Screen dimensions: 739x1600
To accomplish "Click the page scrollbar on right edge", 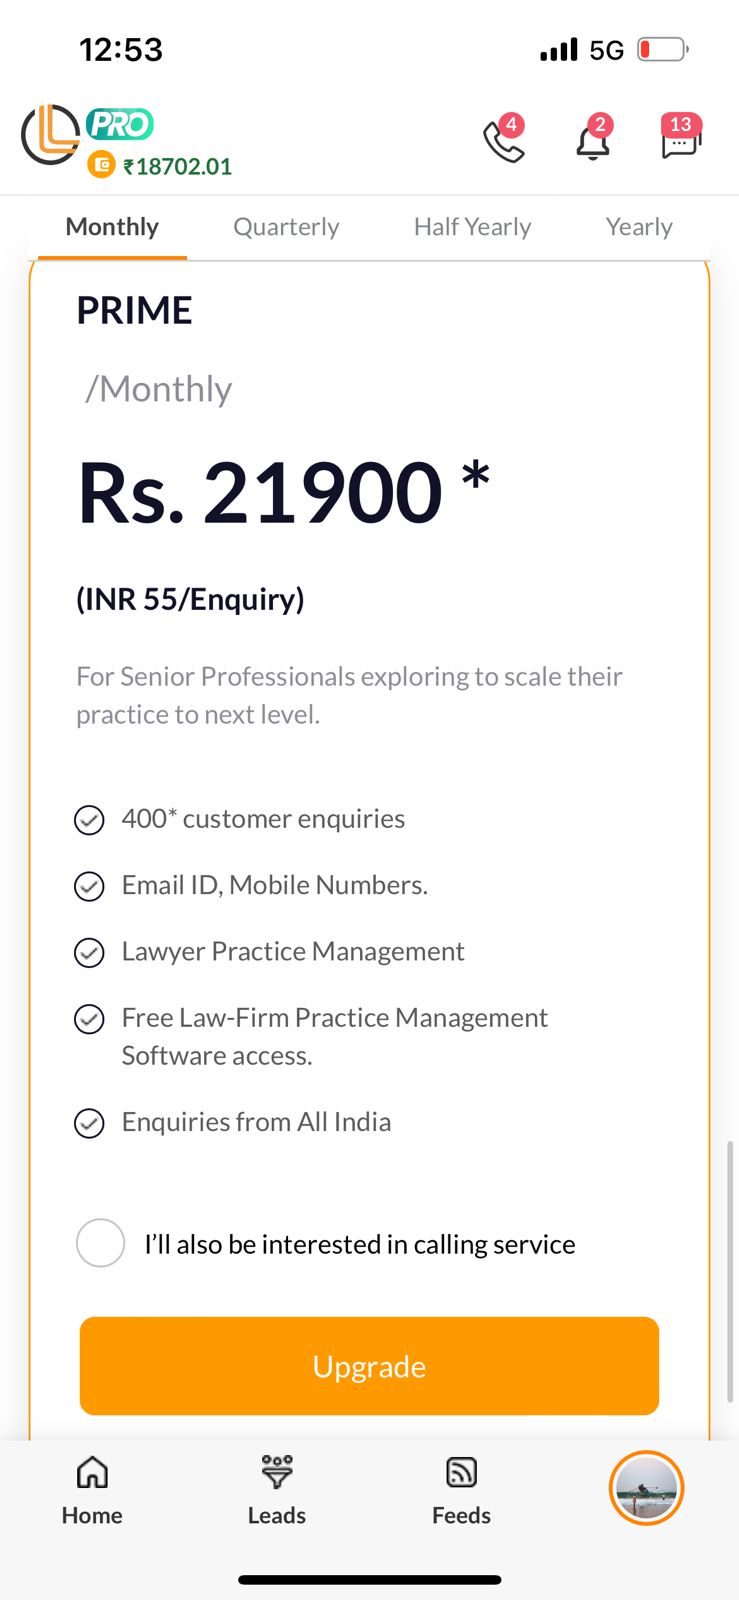I will pyautogui.click(x=731, y=1270).
